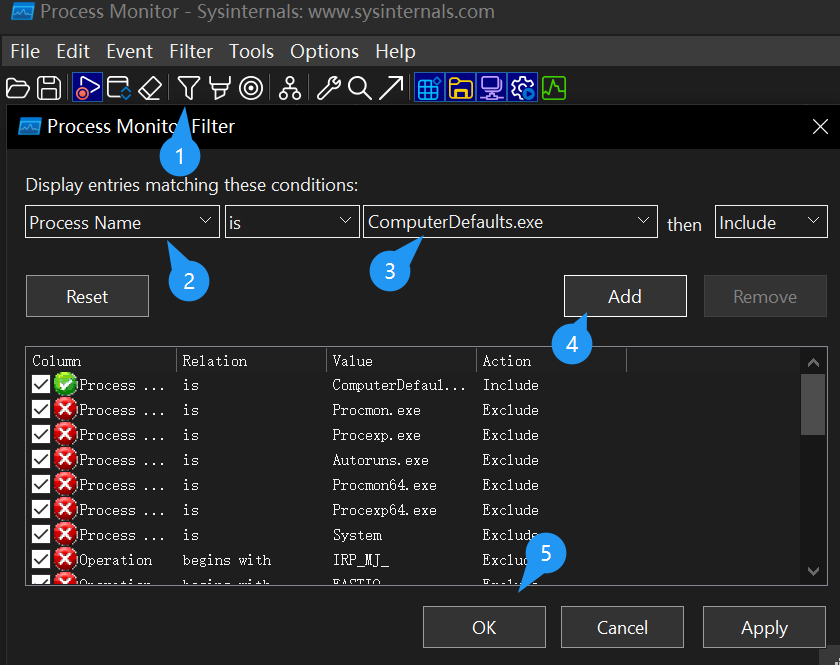Click the Column header in filter list
Image resolution: width=840 pixels, height=665 pixels.
(101, 361)
